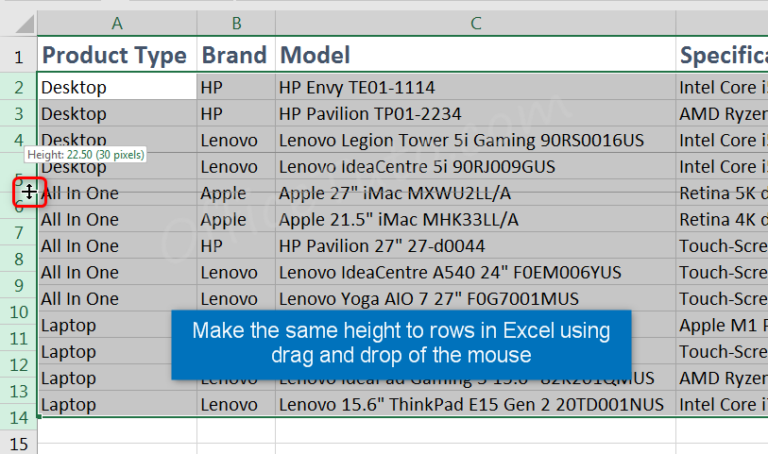
Task: Select column C header
Action: point(475,23)
